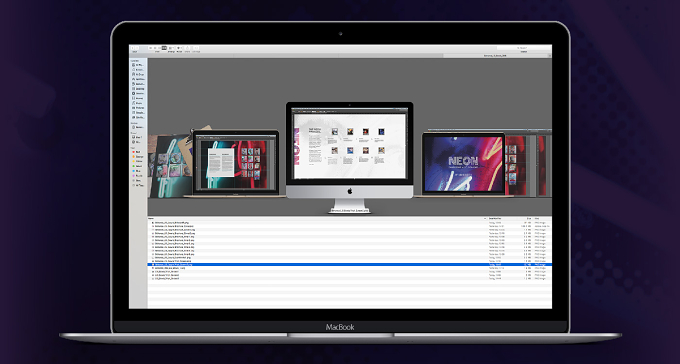Screen dimensions: 680x364
Task: Open Downloads in the sidebar
Action: [x=139, y=93]
